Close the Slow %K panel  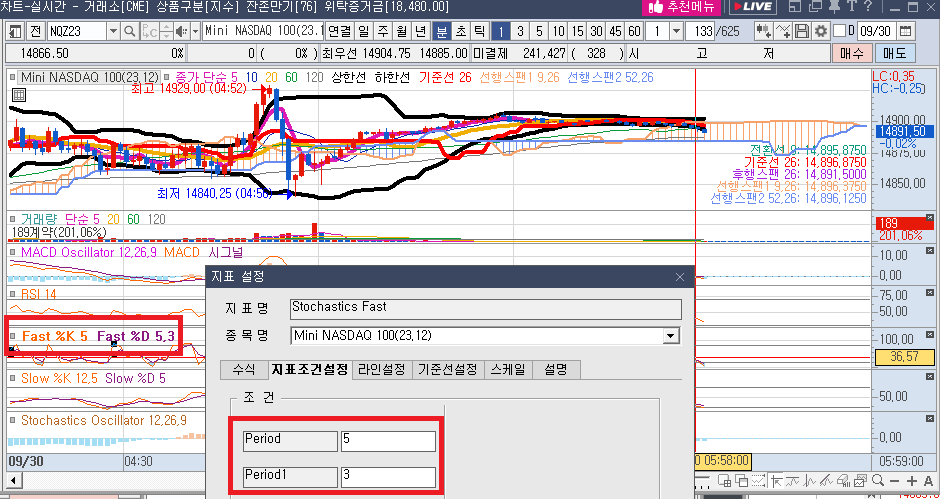(930, 376)
